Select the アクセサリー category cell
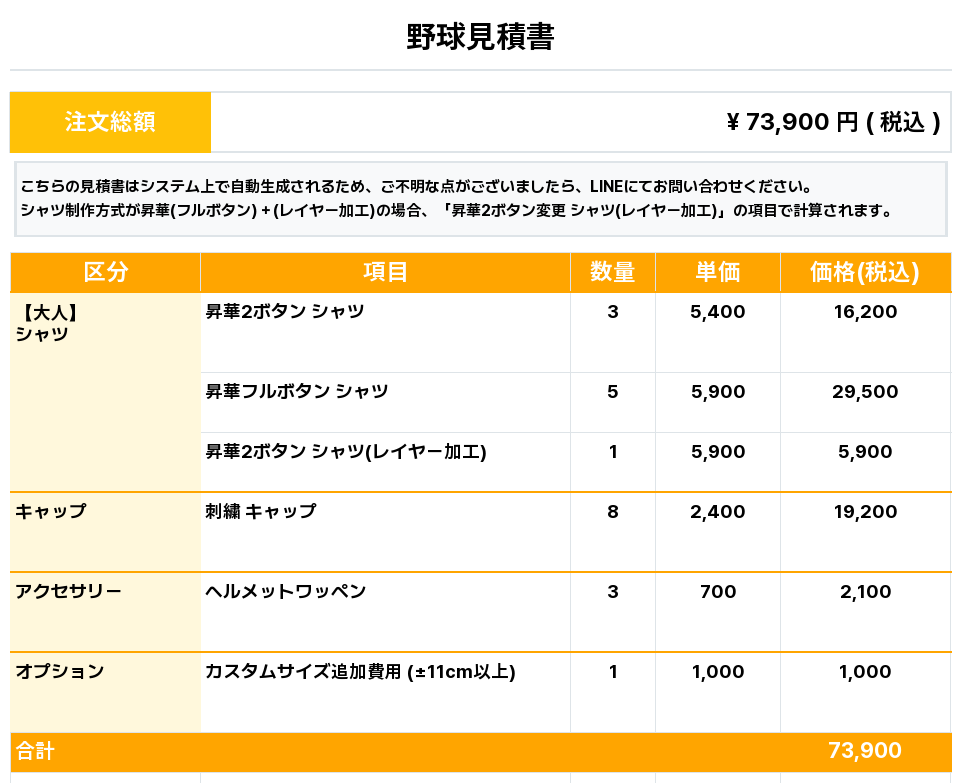 tap(68, 592)
